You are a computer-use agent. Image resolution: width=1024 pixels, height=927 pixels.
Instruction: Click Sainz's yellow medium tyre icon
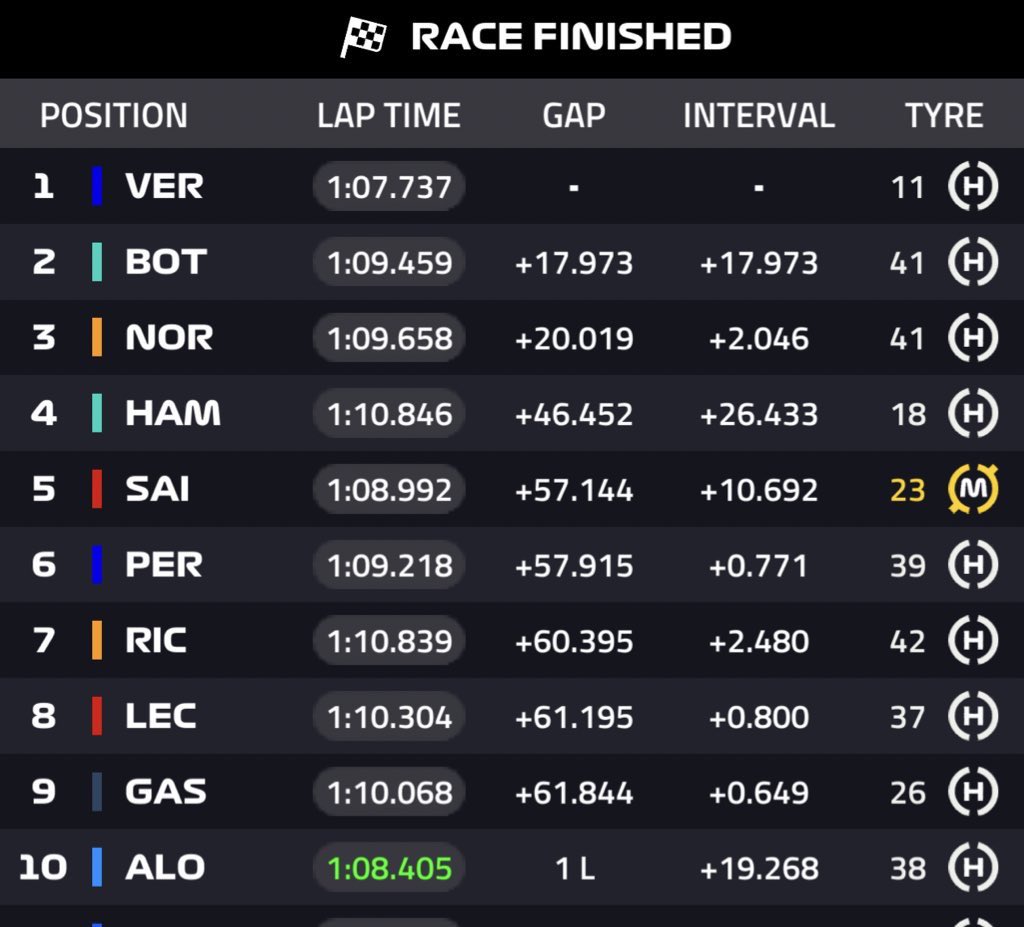[972, 490]
